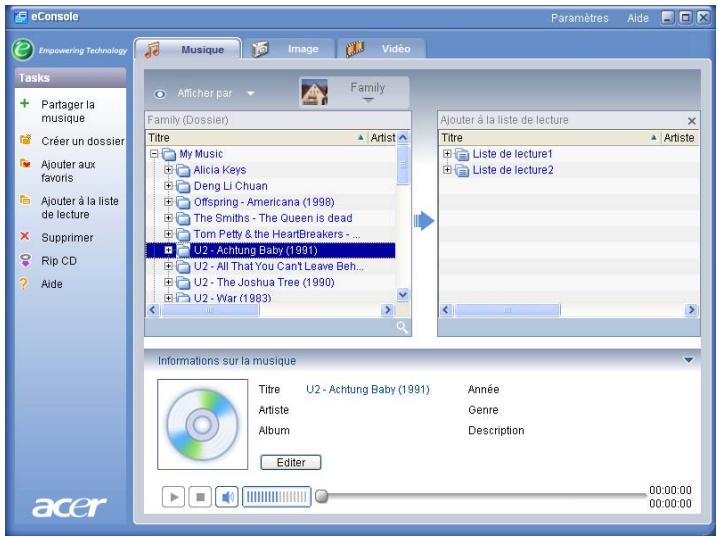Click the CD album art thumbnail
718x537 pixels.
pyautogui.click(x=202, y=424)
